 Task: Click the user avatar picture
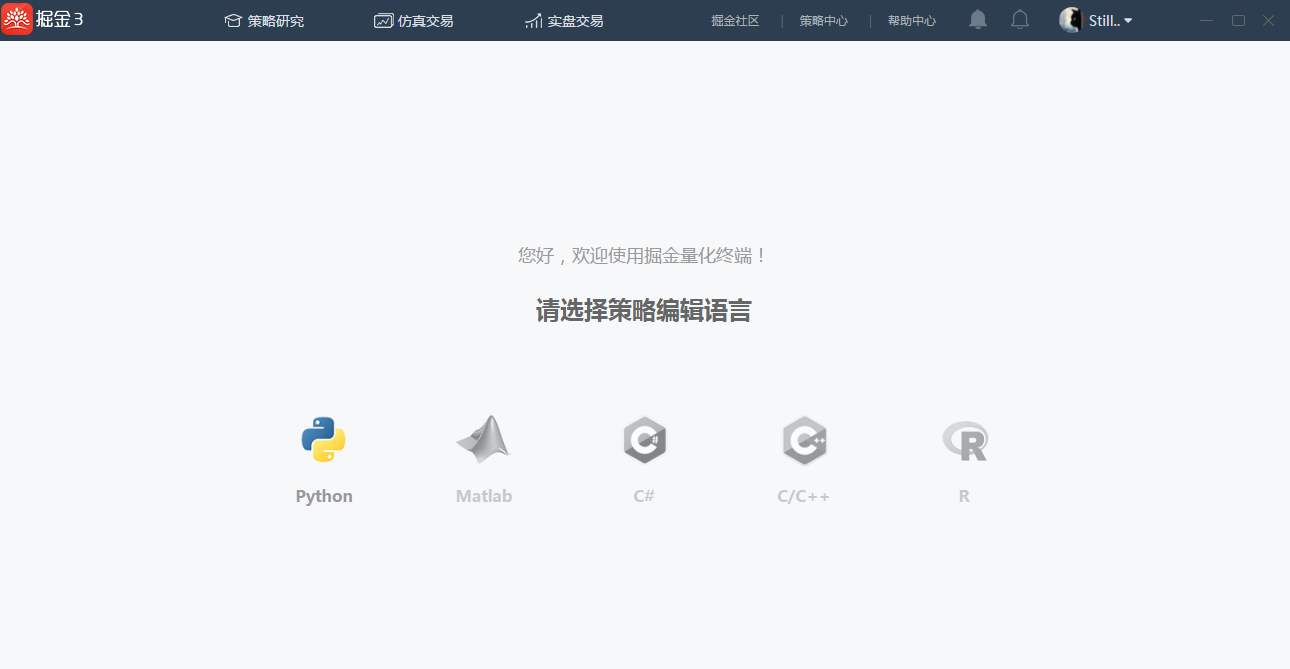[1071, 20]
